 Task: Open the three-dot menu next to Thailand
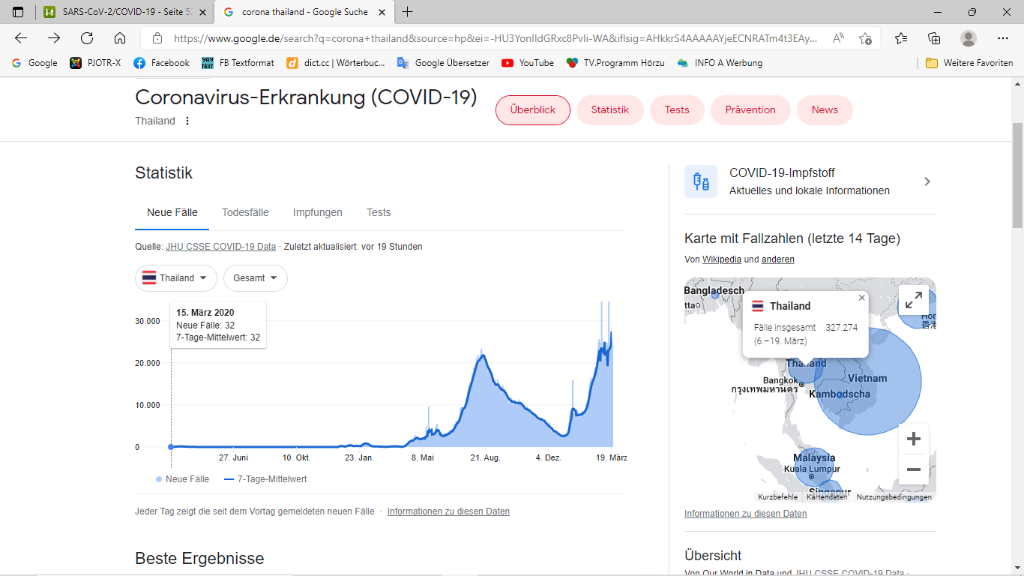coord(187,121)
